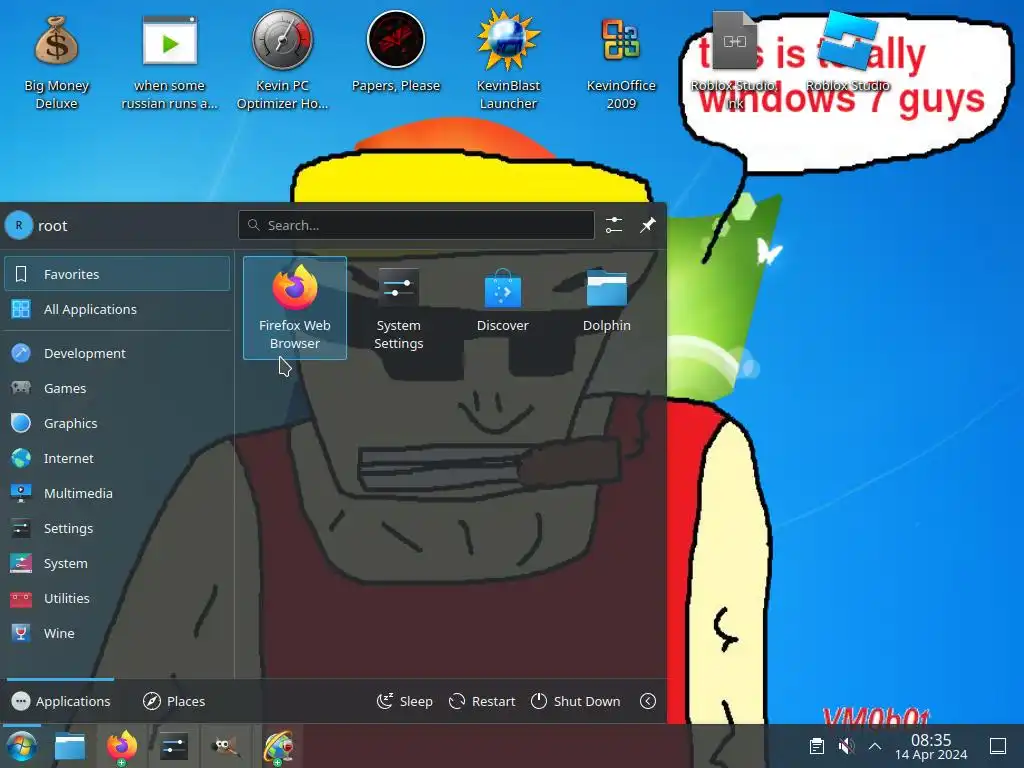The width and height of the screenshot is (1024, 768).
Task: Put computer to Sleep
Action: tap(405, 701)
